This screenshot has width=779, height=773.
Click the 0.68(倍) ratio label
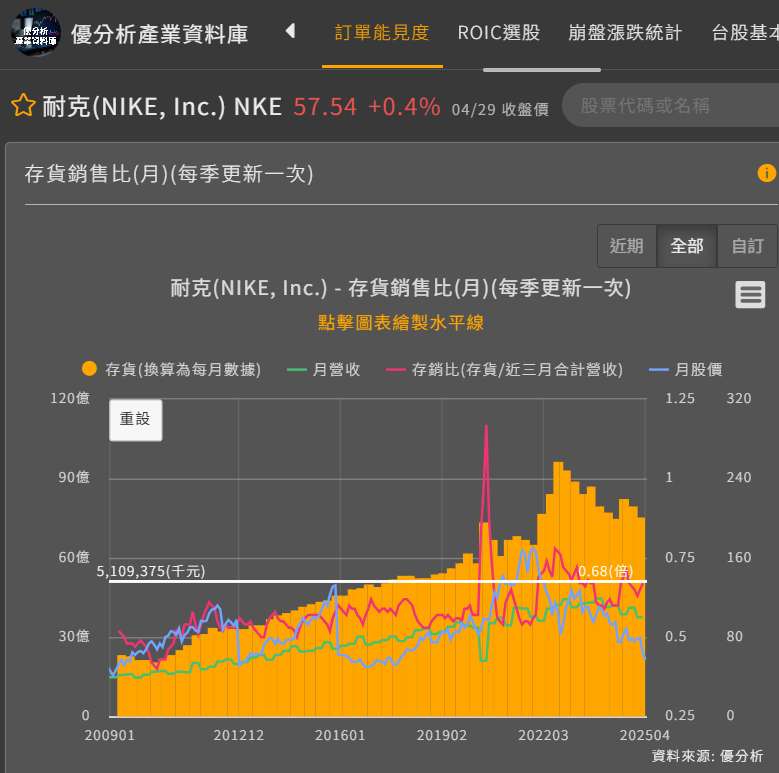pyautogui.click(x=605, y=571)
